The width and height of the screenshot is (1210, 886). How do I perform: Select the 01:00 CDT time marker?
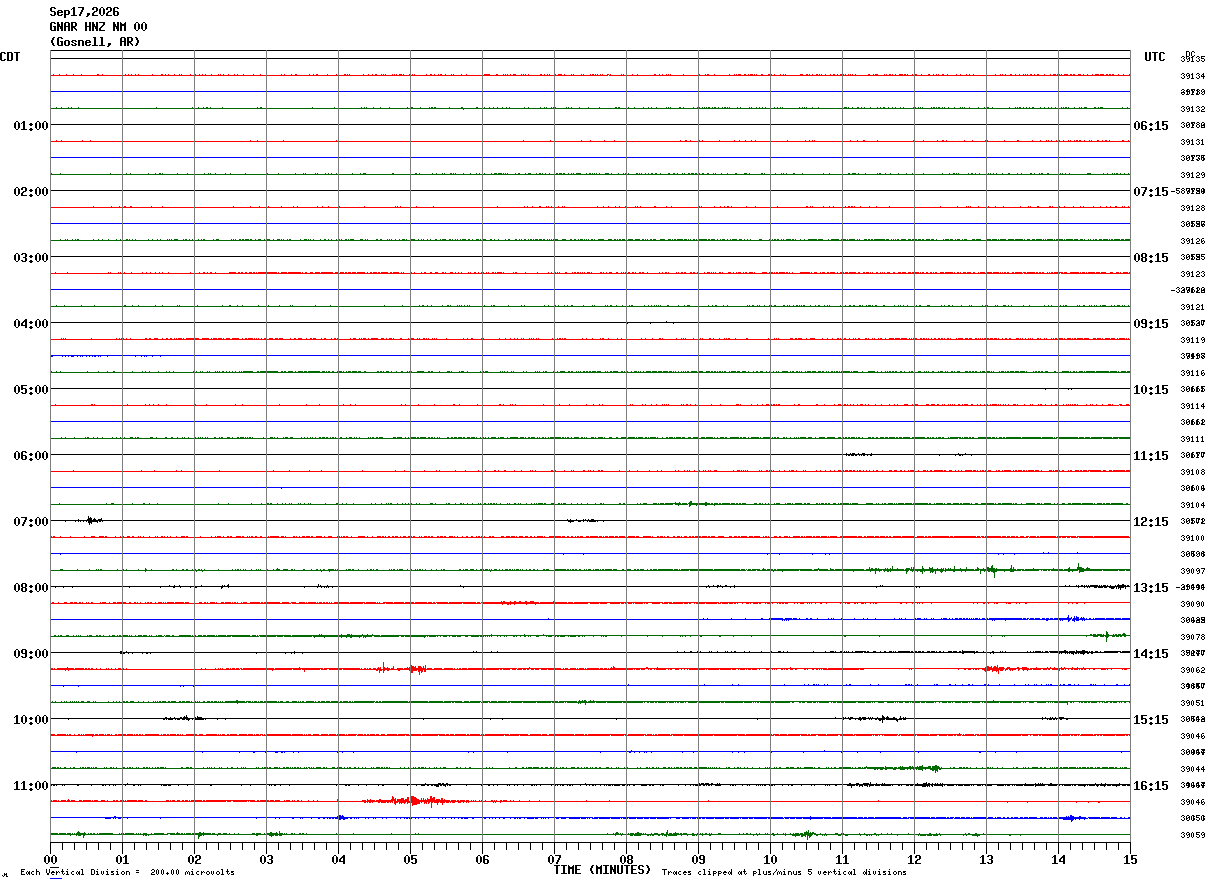31,126
